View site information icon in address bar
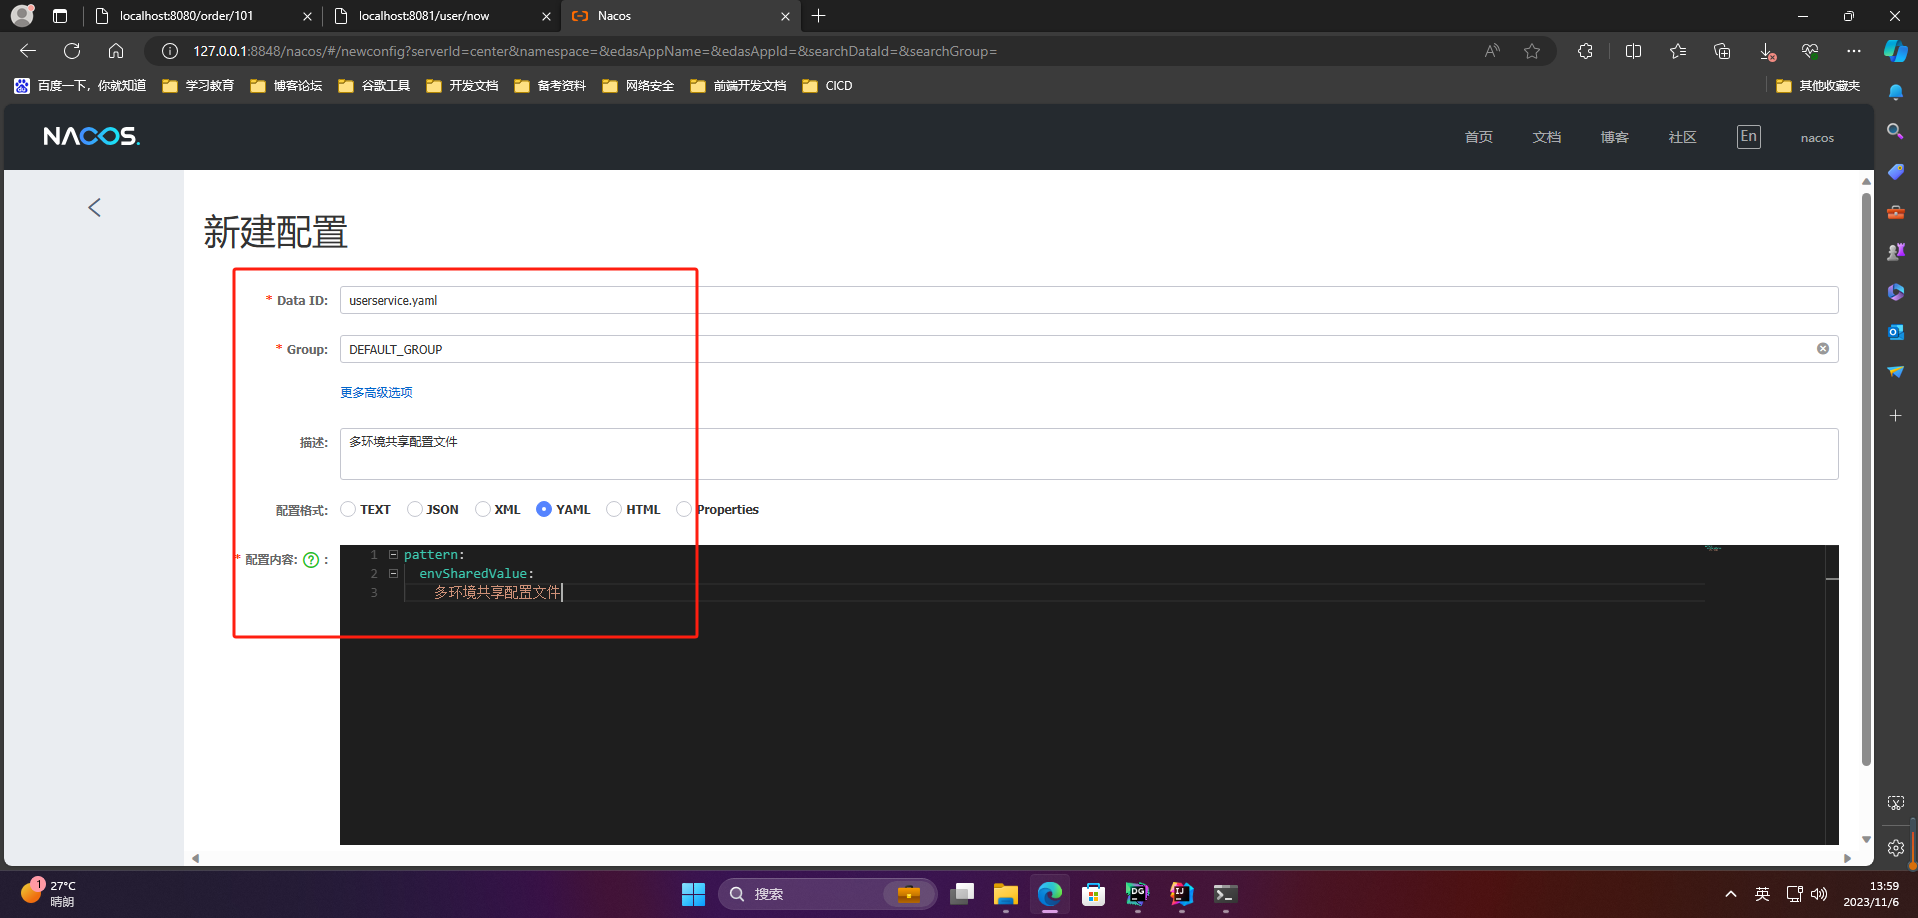Image resolution: width=1918 pixels, height=918 pixels. click(170, 51)
